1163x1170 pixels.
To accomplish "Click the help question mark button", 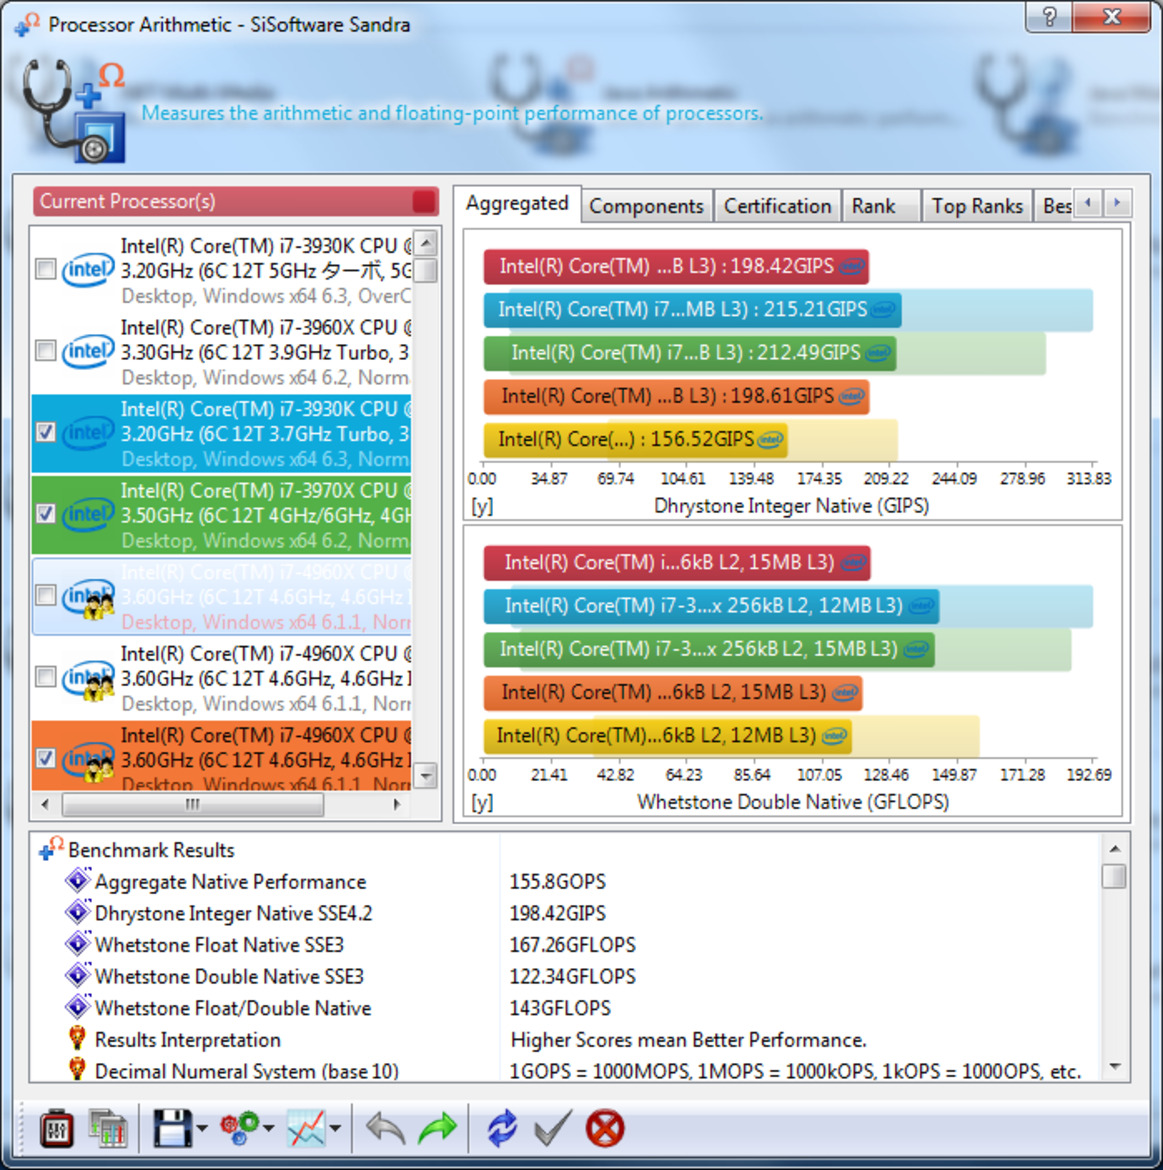I will 1048,16.
